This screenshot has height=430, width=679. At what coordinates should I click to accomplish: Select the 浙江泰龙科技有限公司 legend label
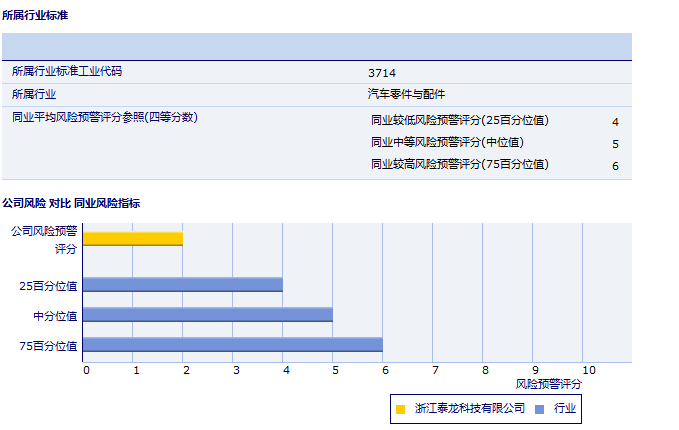click(470, 409)
